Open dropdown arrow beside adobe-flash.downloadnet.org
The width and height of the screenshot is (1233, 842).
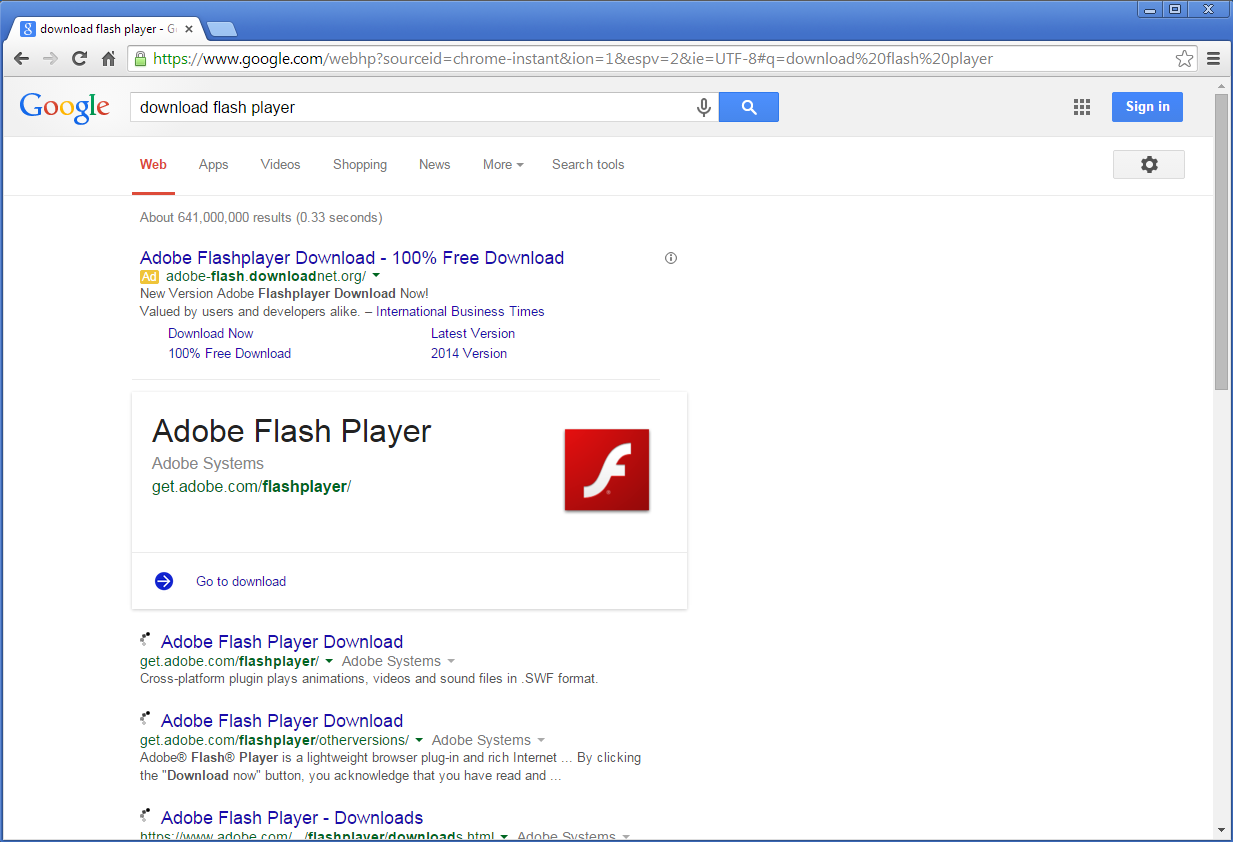[x=376, y=276]
